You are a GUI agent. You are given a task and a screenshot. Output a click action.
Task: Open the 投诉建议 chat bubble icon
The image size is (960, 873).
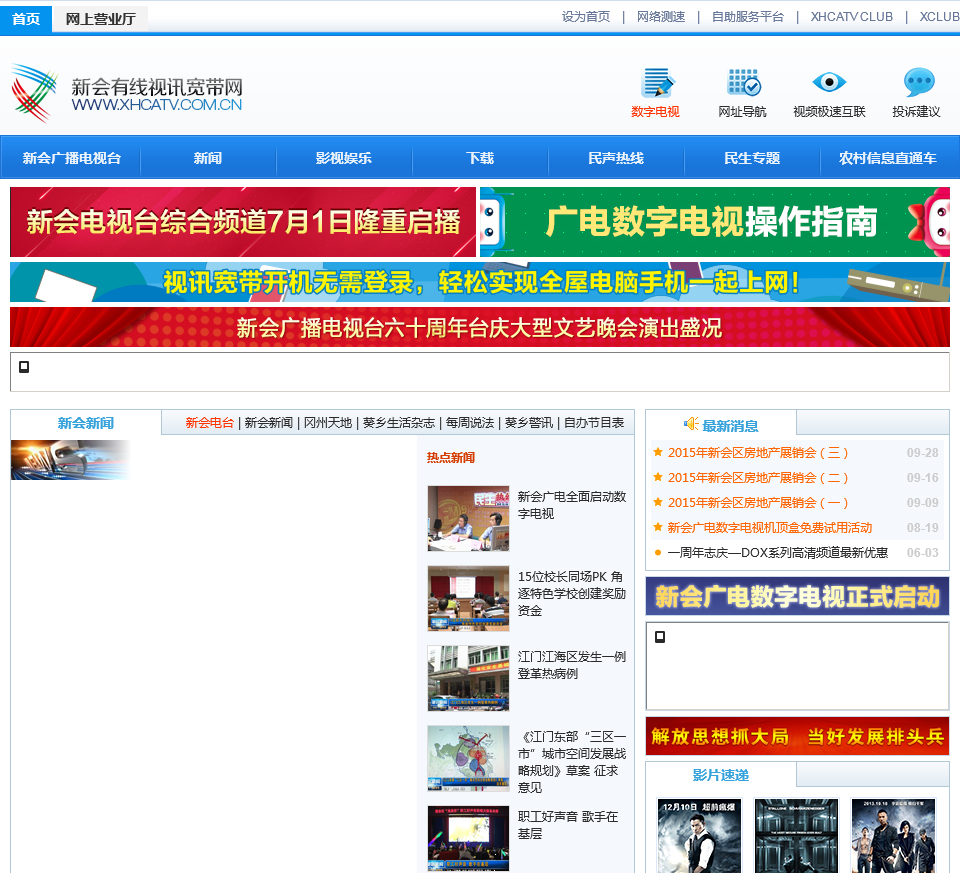[918, 83]
